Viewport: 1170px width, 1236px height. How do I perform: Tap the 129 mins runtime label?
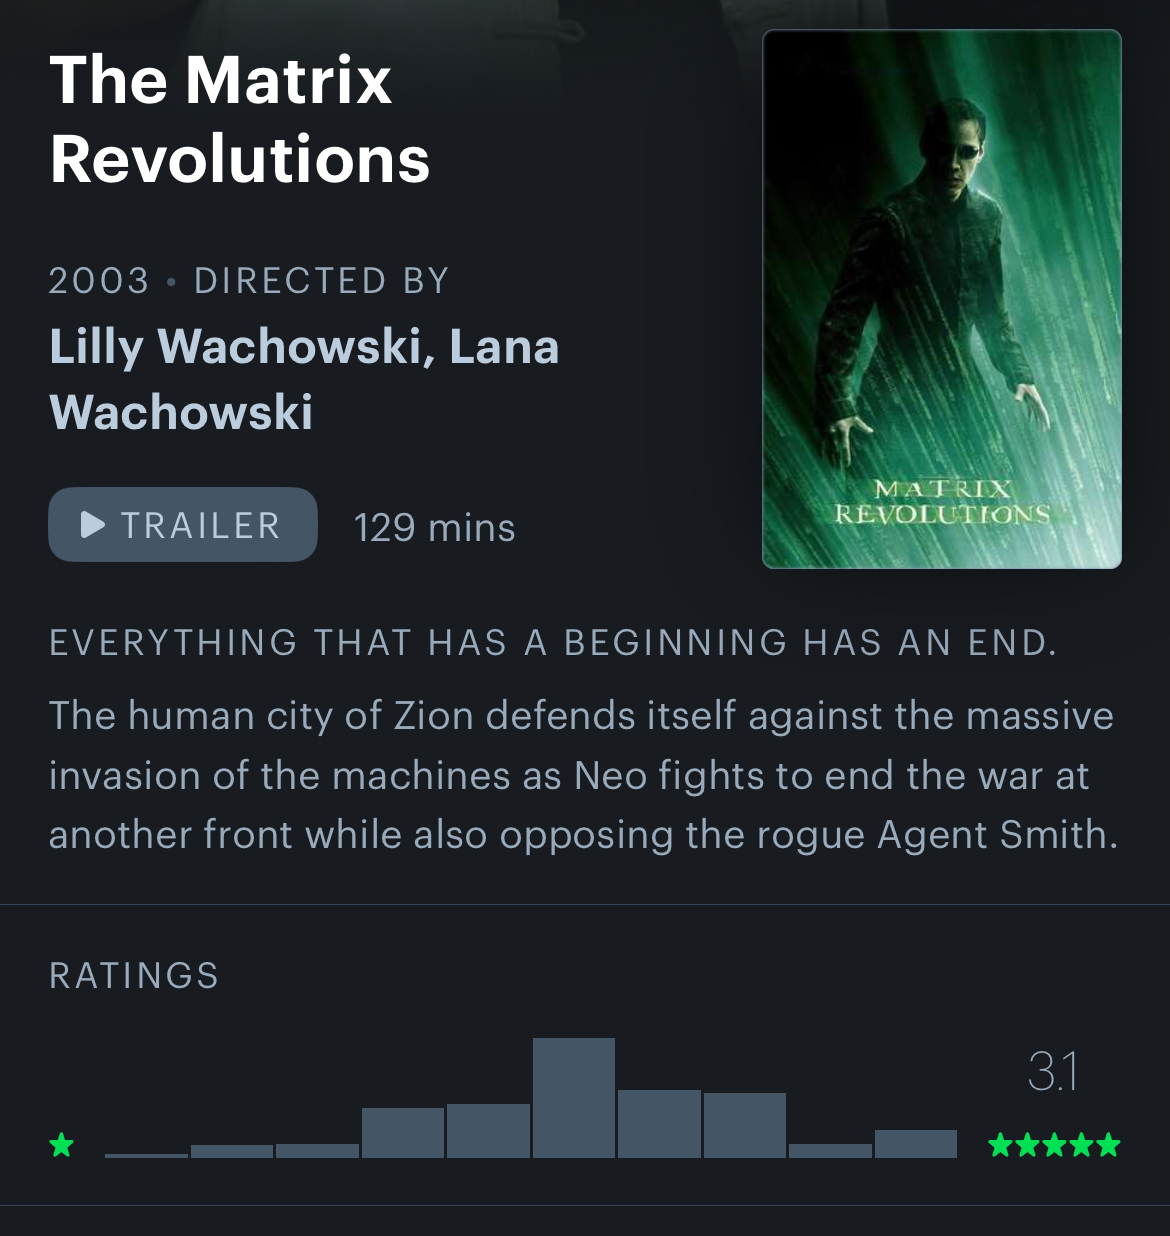(x=435, y=527)
